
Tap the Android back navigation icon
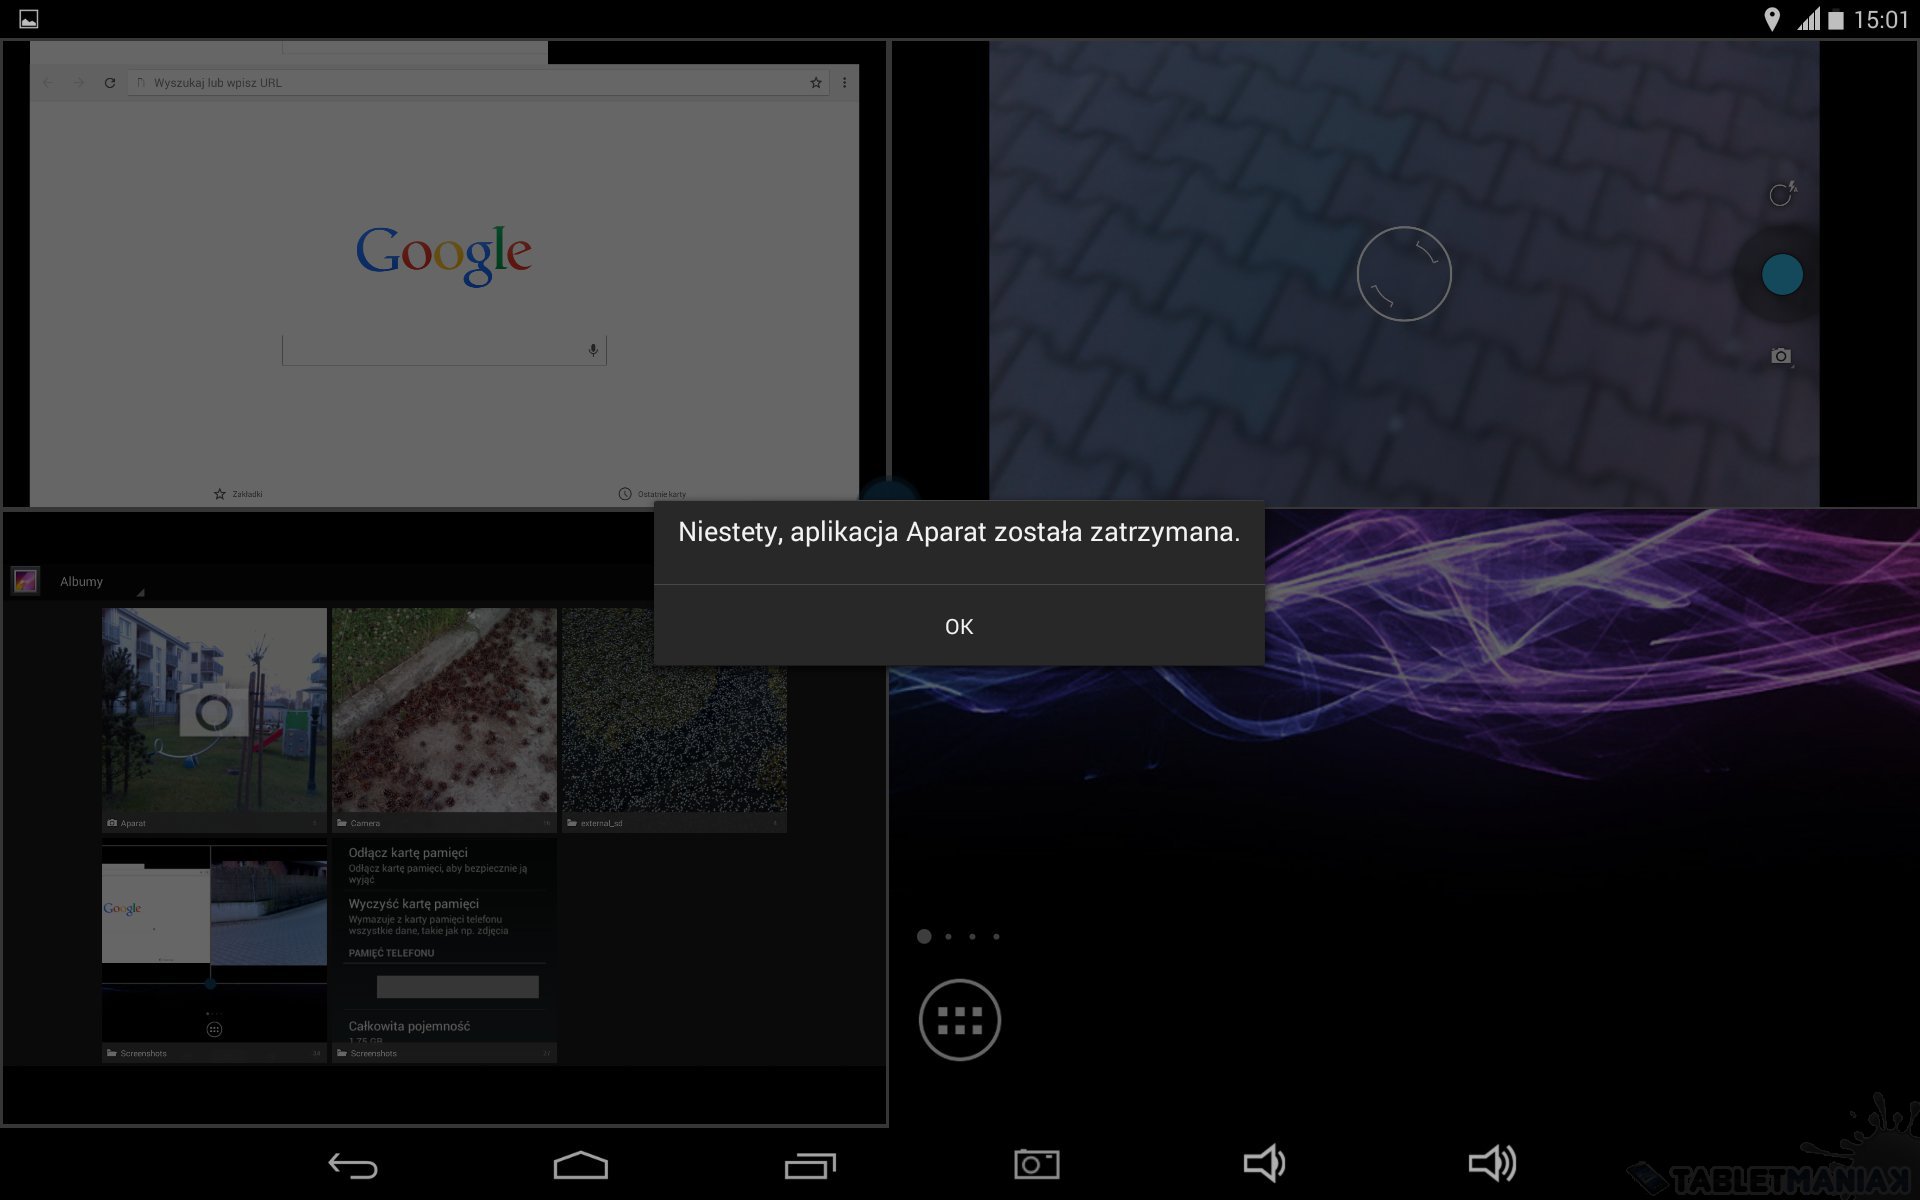[353, 1165]
